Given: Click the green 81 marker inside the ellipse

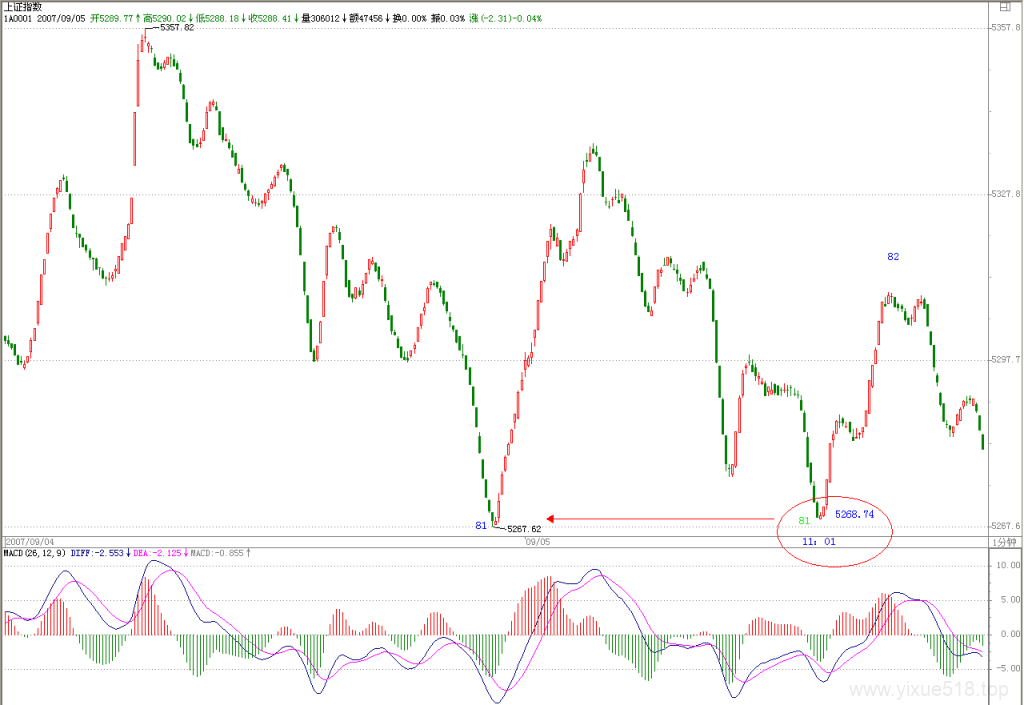Looking at the screenshot, I should (804, 521).
